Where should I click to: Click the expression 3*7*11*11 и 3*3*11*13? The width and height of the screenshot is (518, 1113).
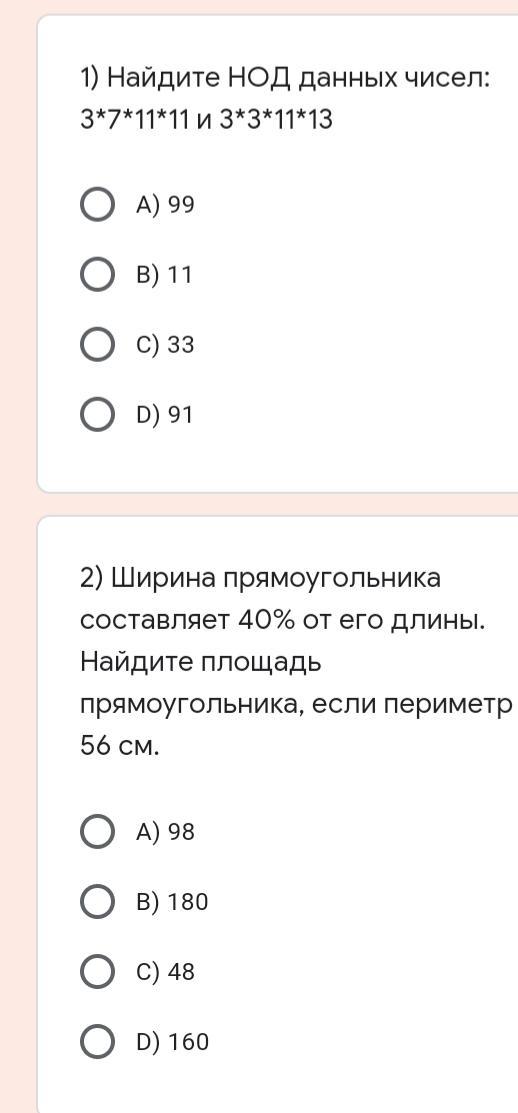coord(206,121)
